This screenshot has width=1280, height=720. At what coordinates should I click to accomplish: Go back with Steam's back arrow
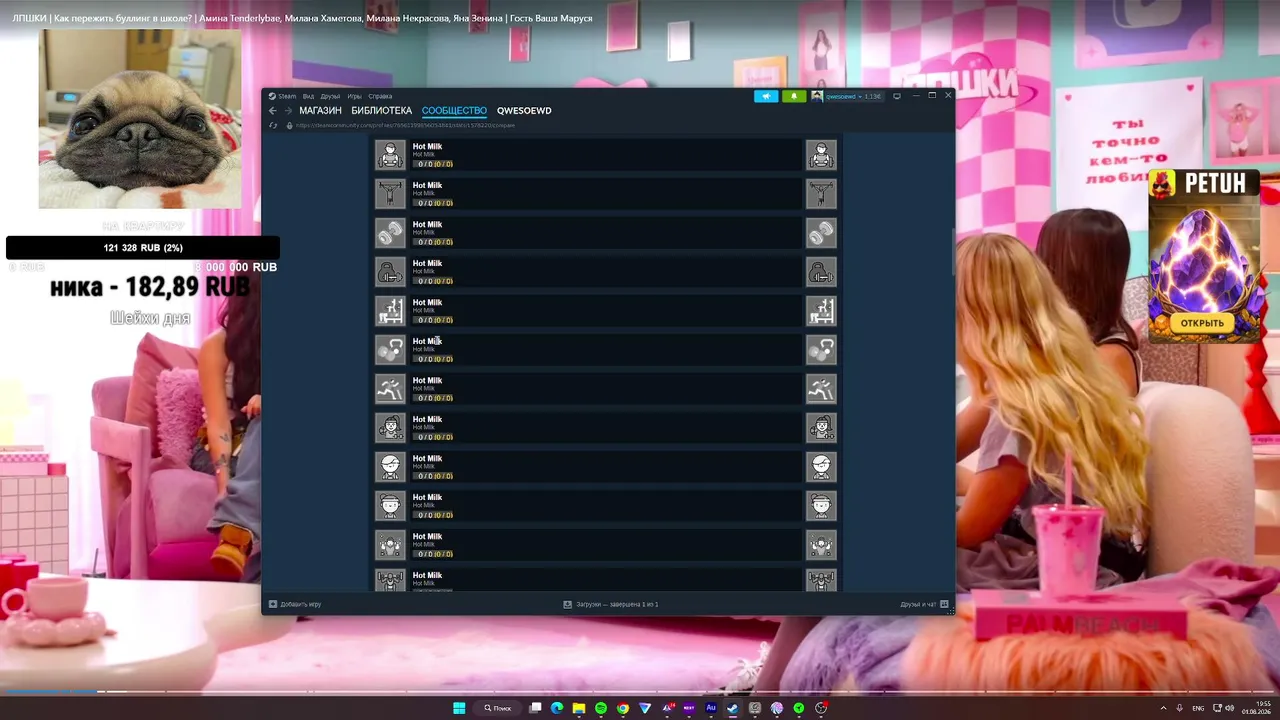coord(272,110)
